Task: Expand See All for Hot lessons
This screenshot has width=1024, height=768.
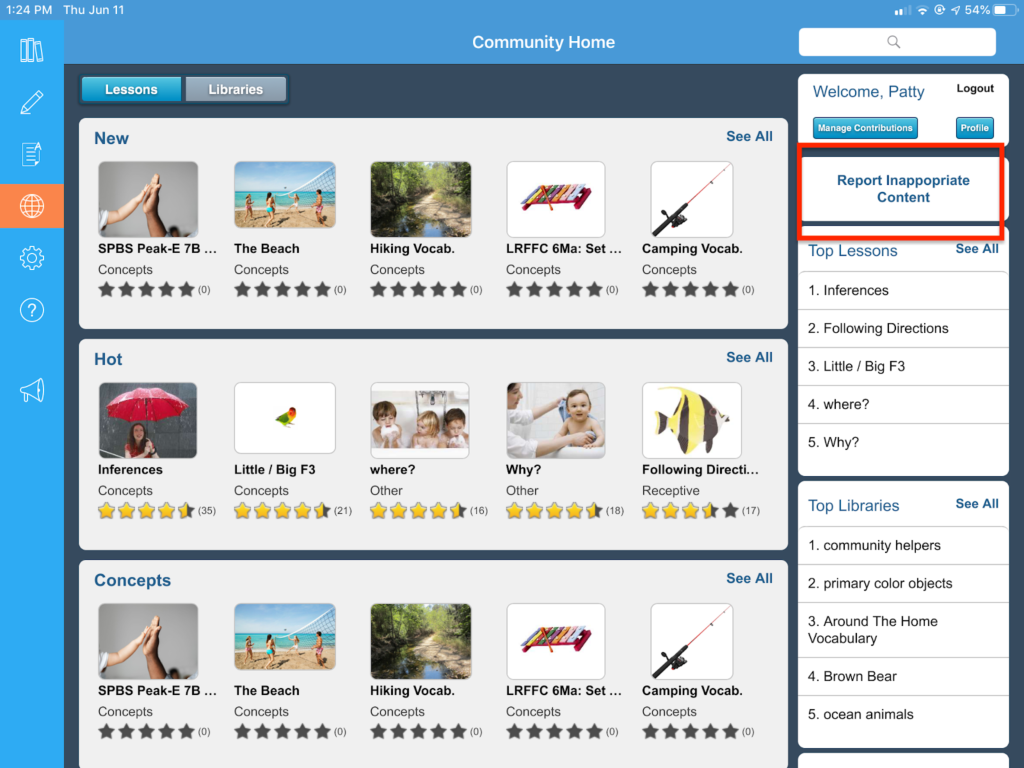Action: [x=749, y=357]
